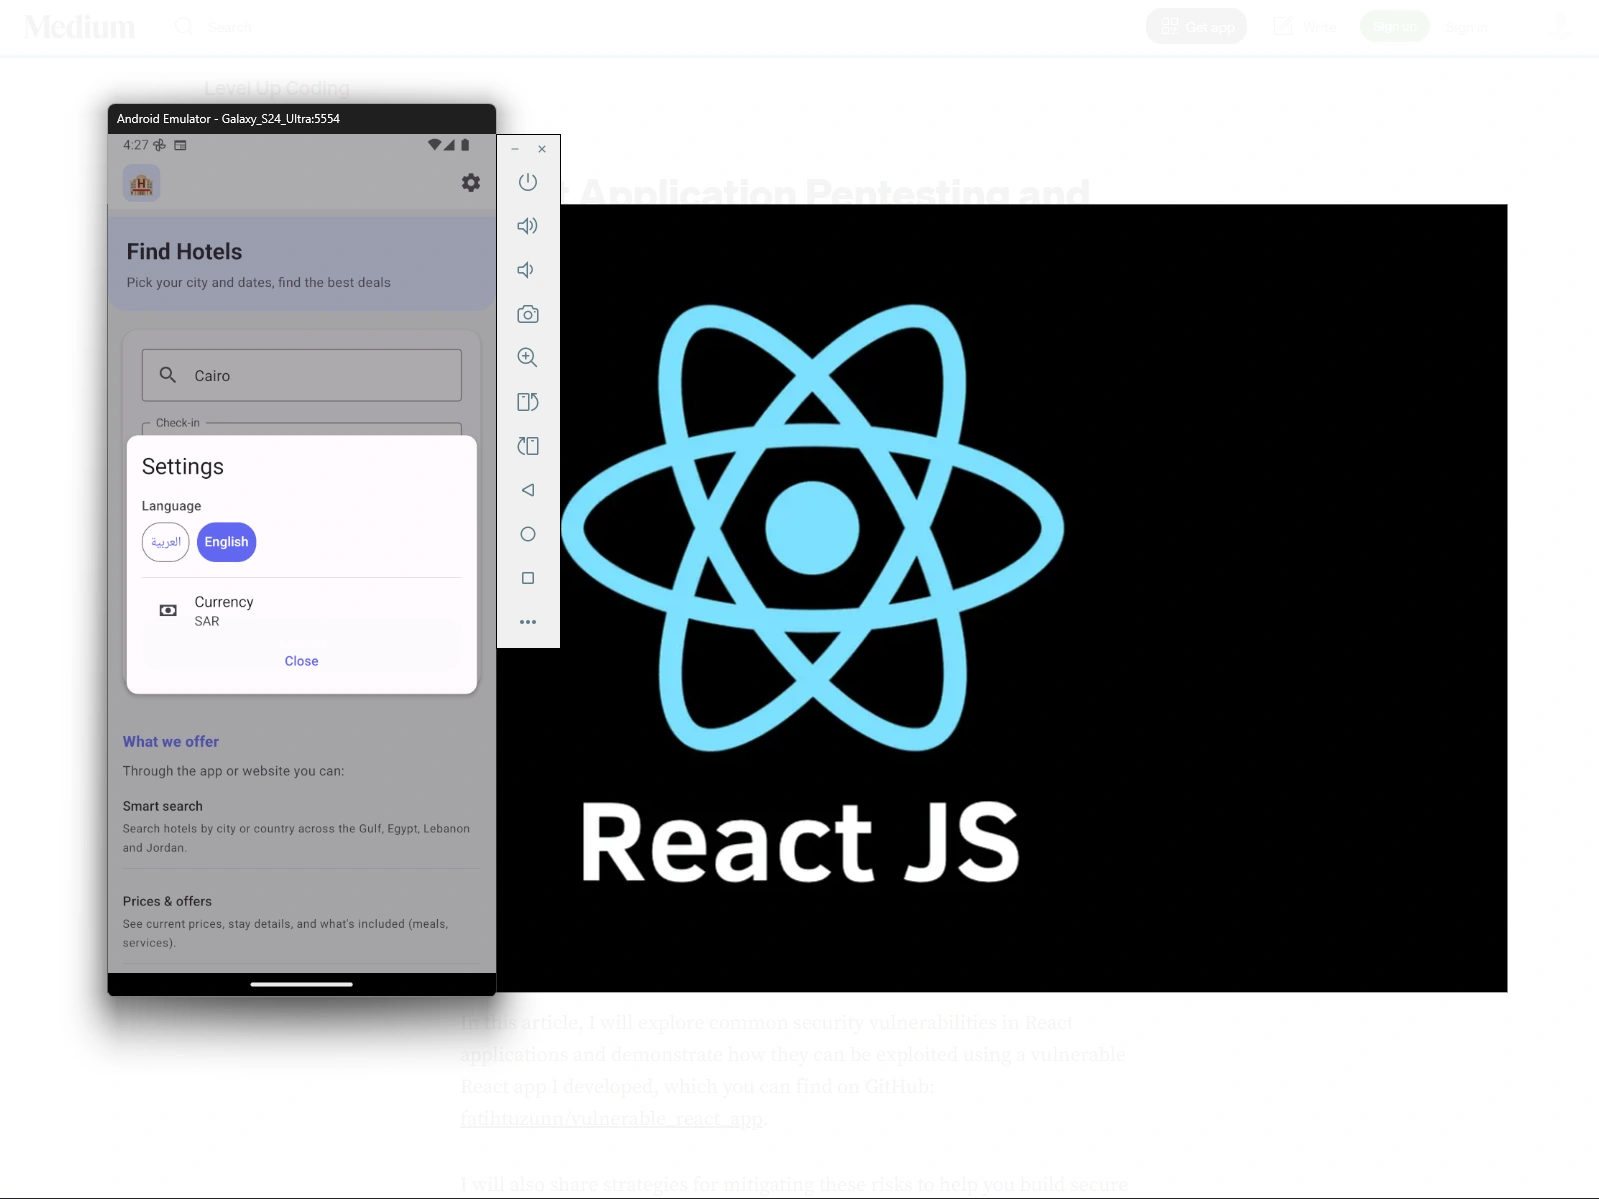Activate the emulator zoom magnifier icon
Screen dimensions: 1599x1199
pyautogui.click(x=528, y=358)
